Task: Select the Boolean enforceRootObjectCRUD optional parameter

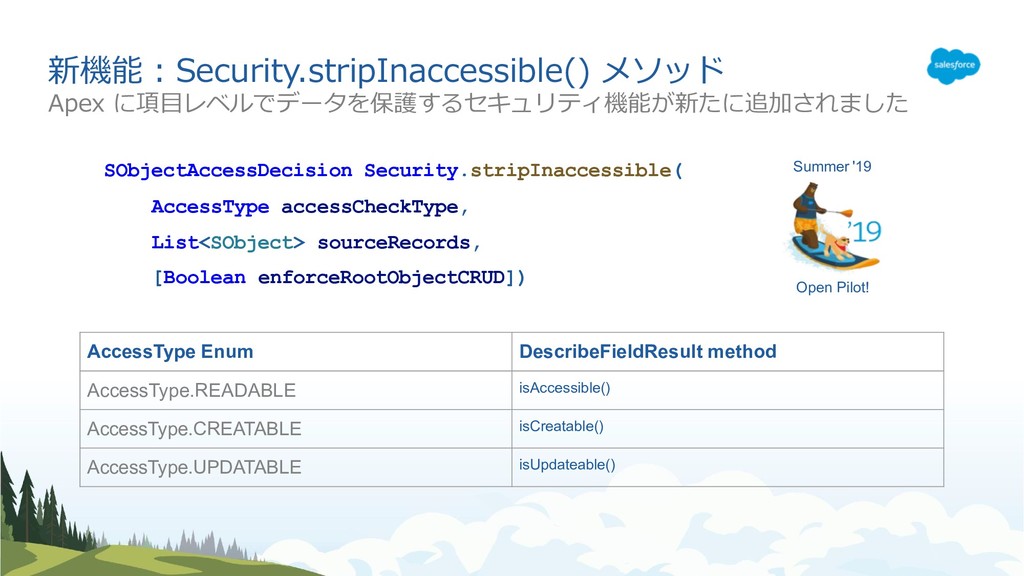Action: [x=339, y=278]
